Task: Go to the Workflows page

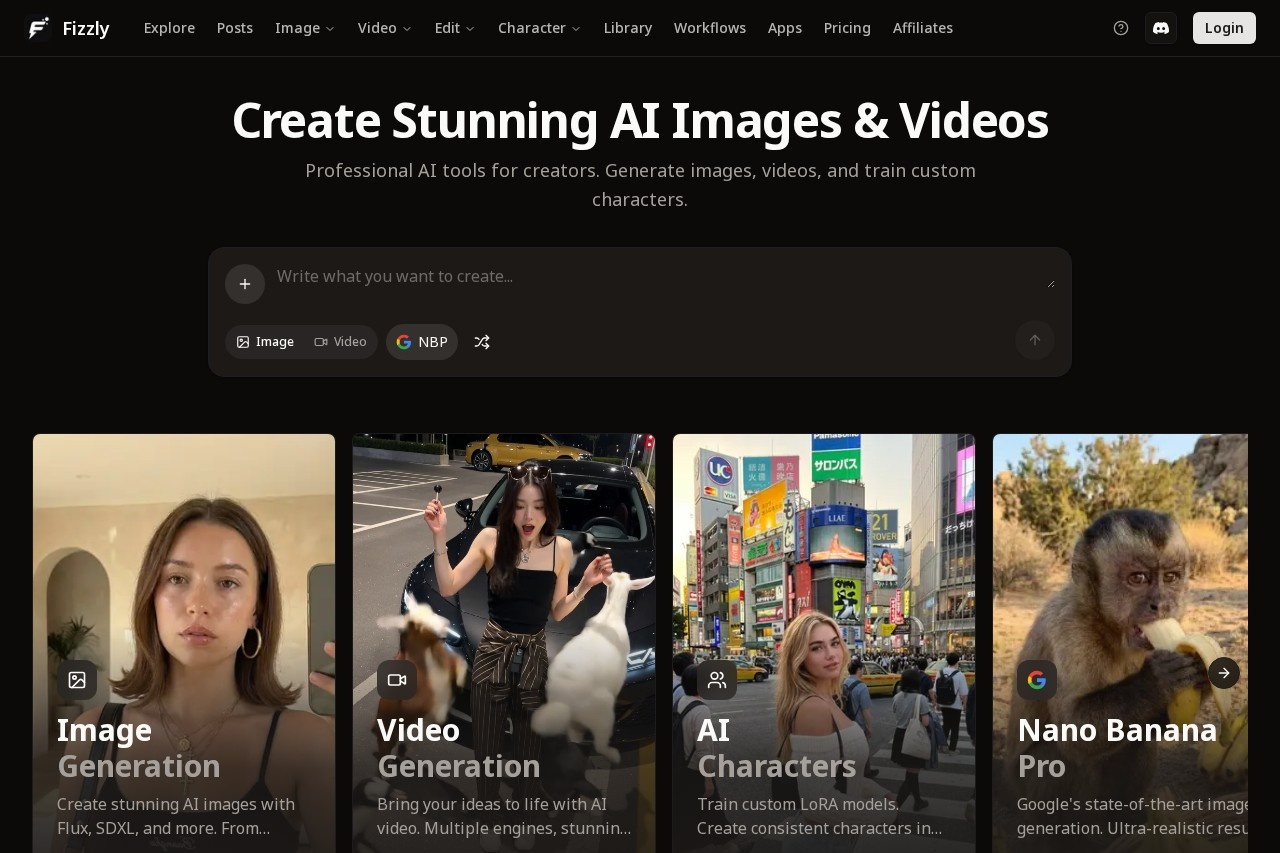Action: tap(710, 28)
